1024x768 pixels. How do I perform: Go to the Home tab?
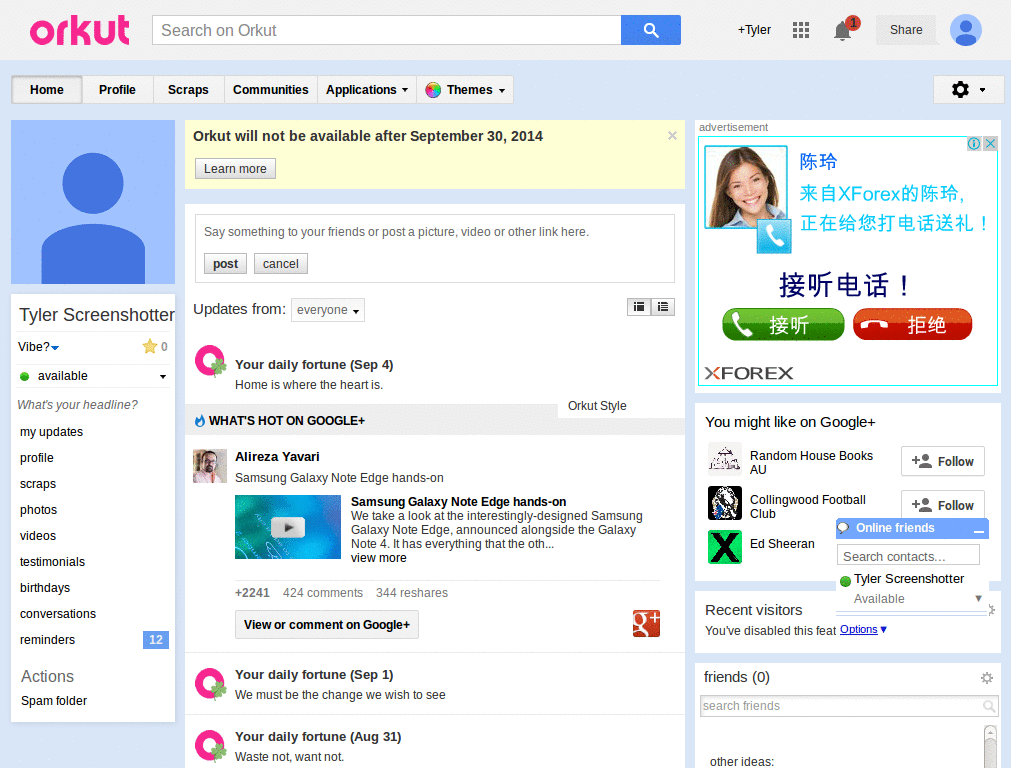point(47,91)
